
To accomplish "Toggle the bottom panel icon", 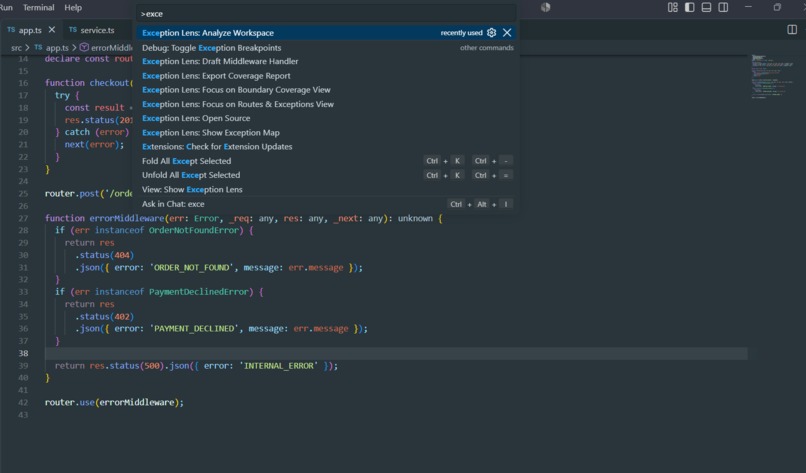I will 706,7.
